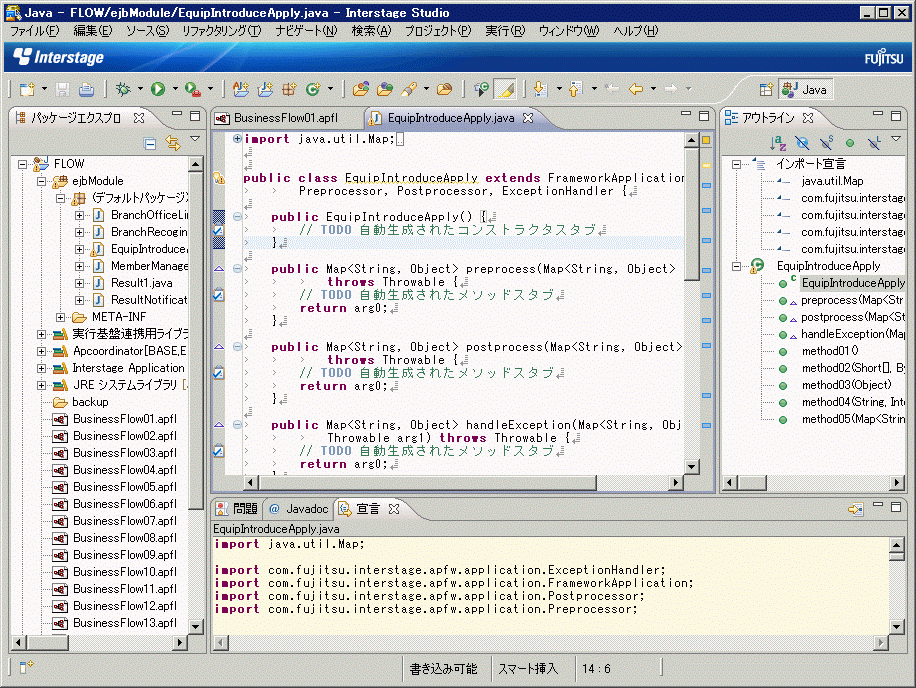The height and width of the screenshot is (688, 916).
Task: Open the リファクタリング menu
Action: coord(221,31)
